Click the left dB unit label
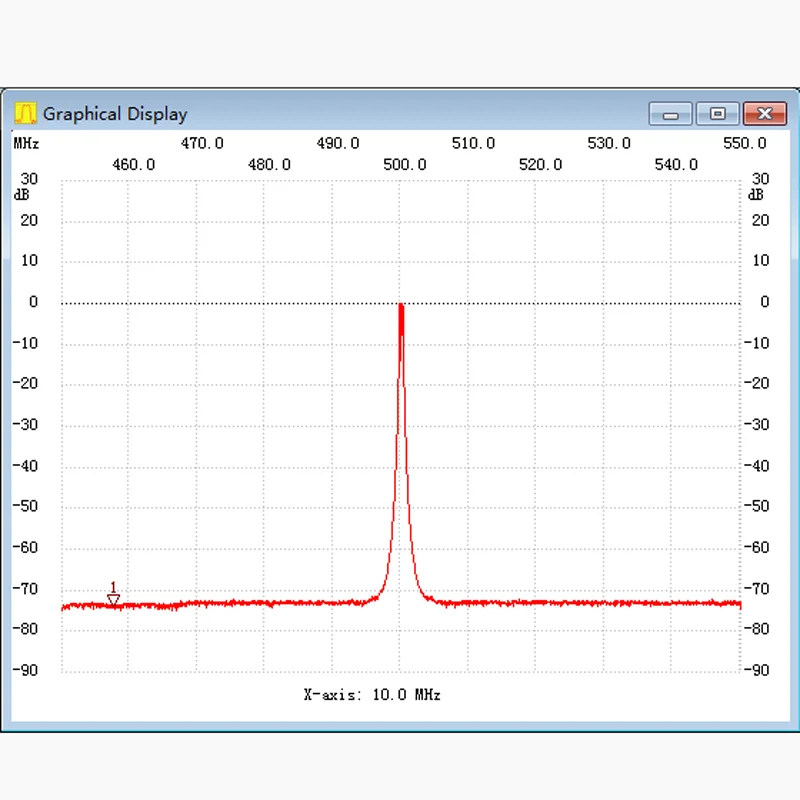 click(x=21, y=195)
